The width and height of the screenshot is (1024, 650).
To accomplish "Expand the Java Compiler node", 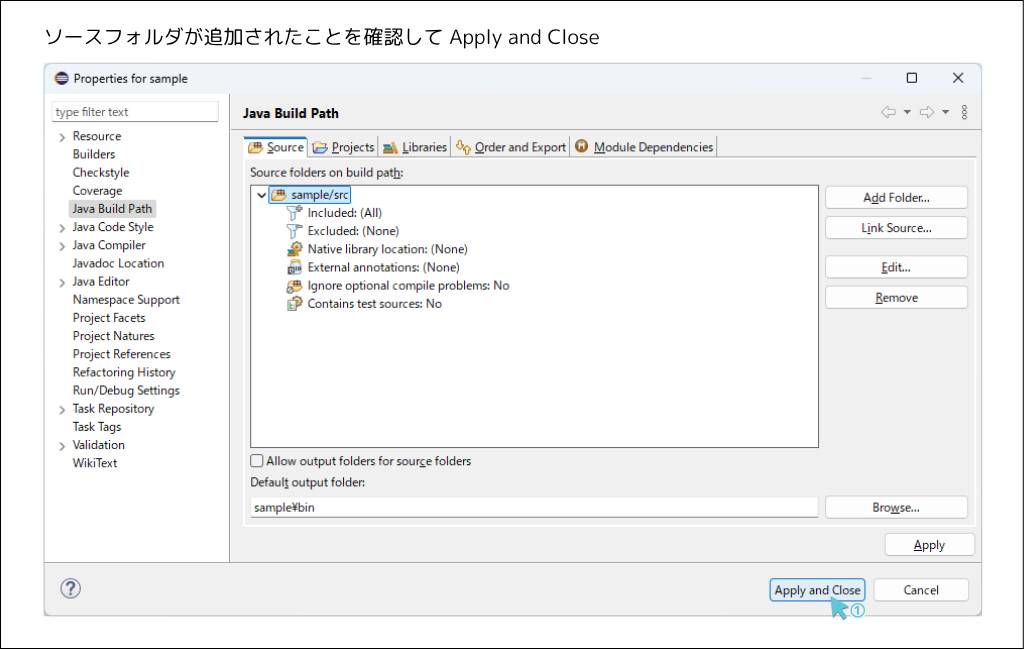I will [62, 246].
